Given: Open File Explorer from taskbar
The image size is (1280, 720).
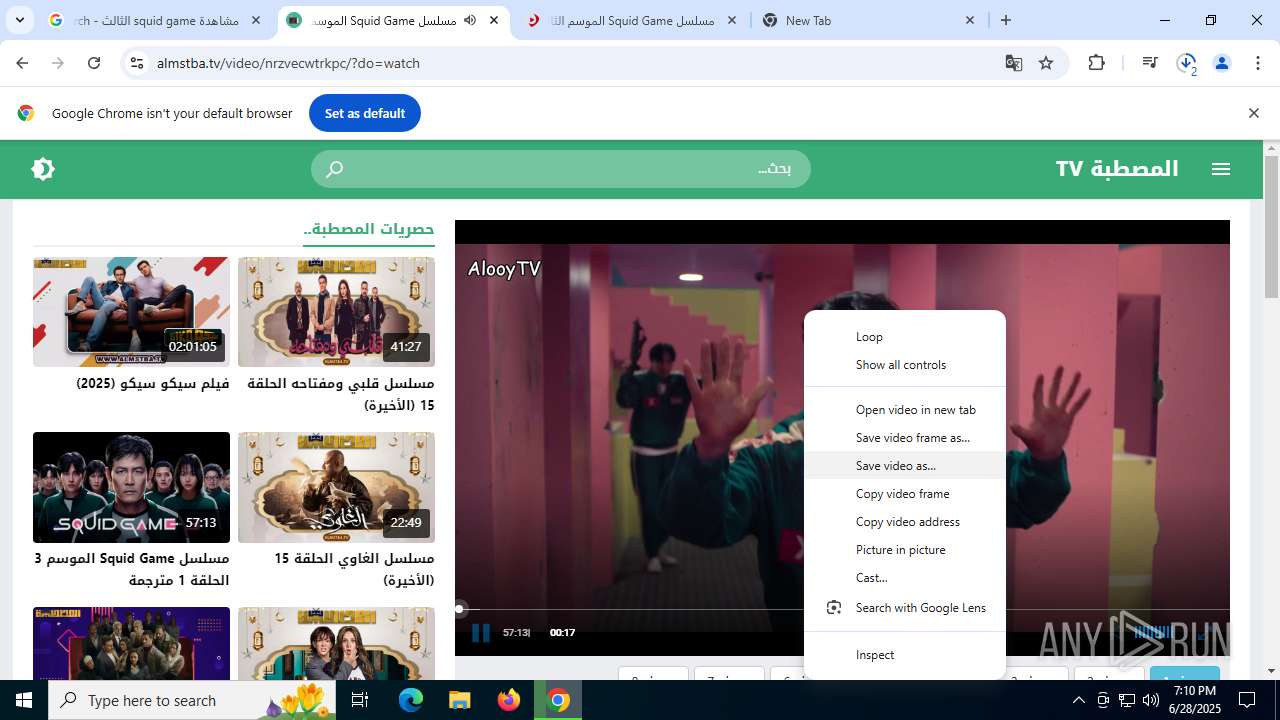Looking at the screenshot, I should click(459, 700).
